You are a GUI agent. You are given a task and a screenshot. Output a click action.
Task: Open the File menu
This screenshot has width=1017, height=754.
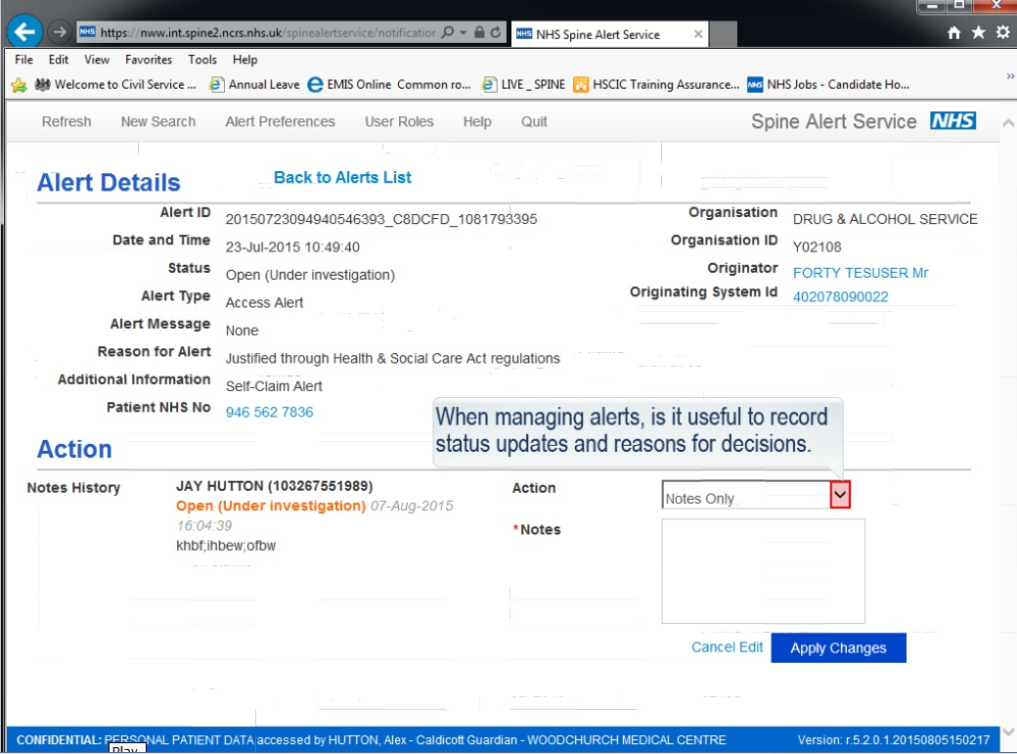click(x=24, y=60)
